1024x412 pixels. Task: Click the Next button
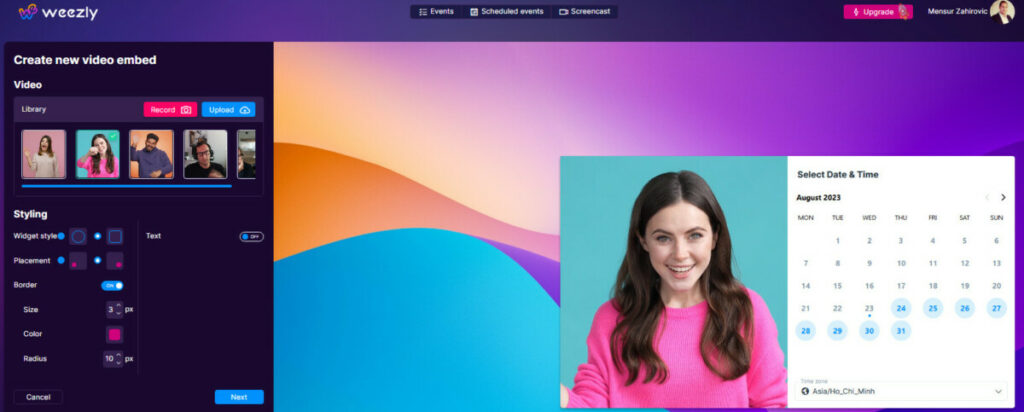pyautogui.click(x=239, y=397)
